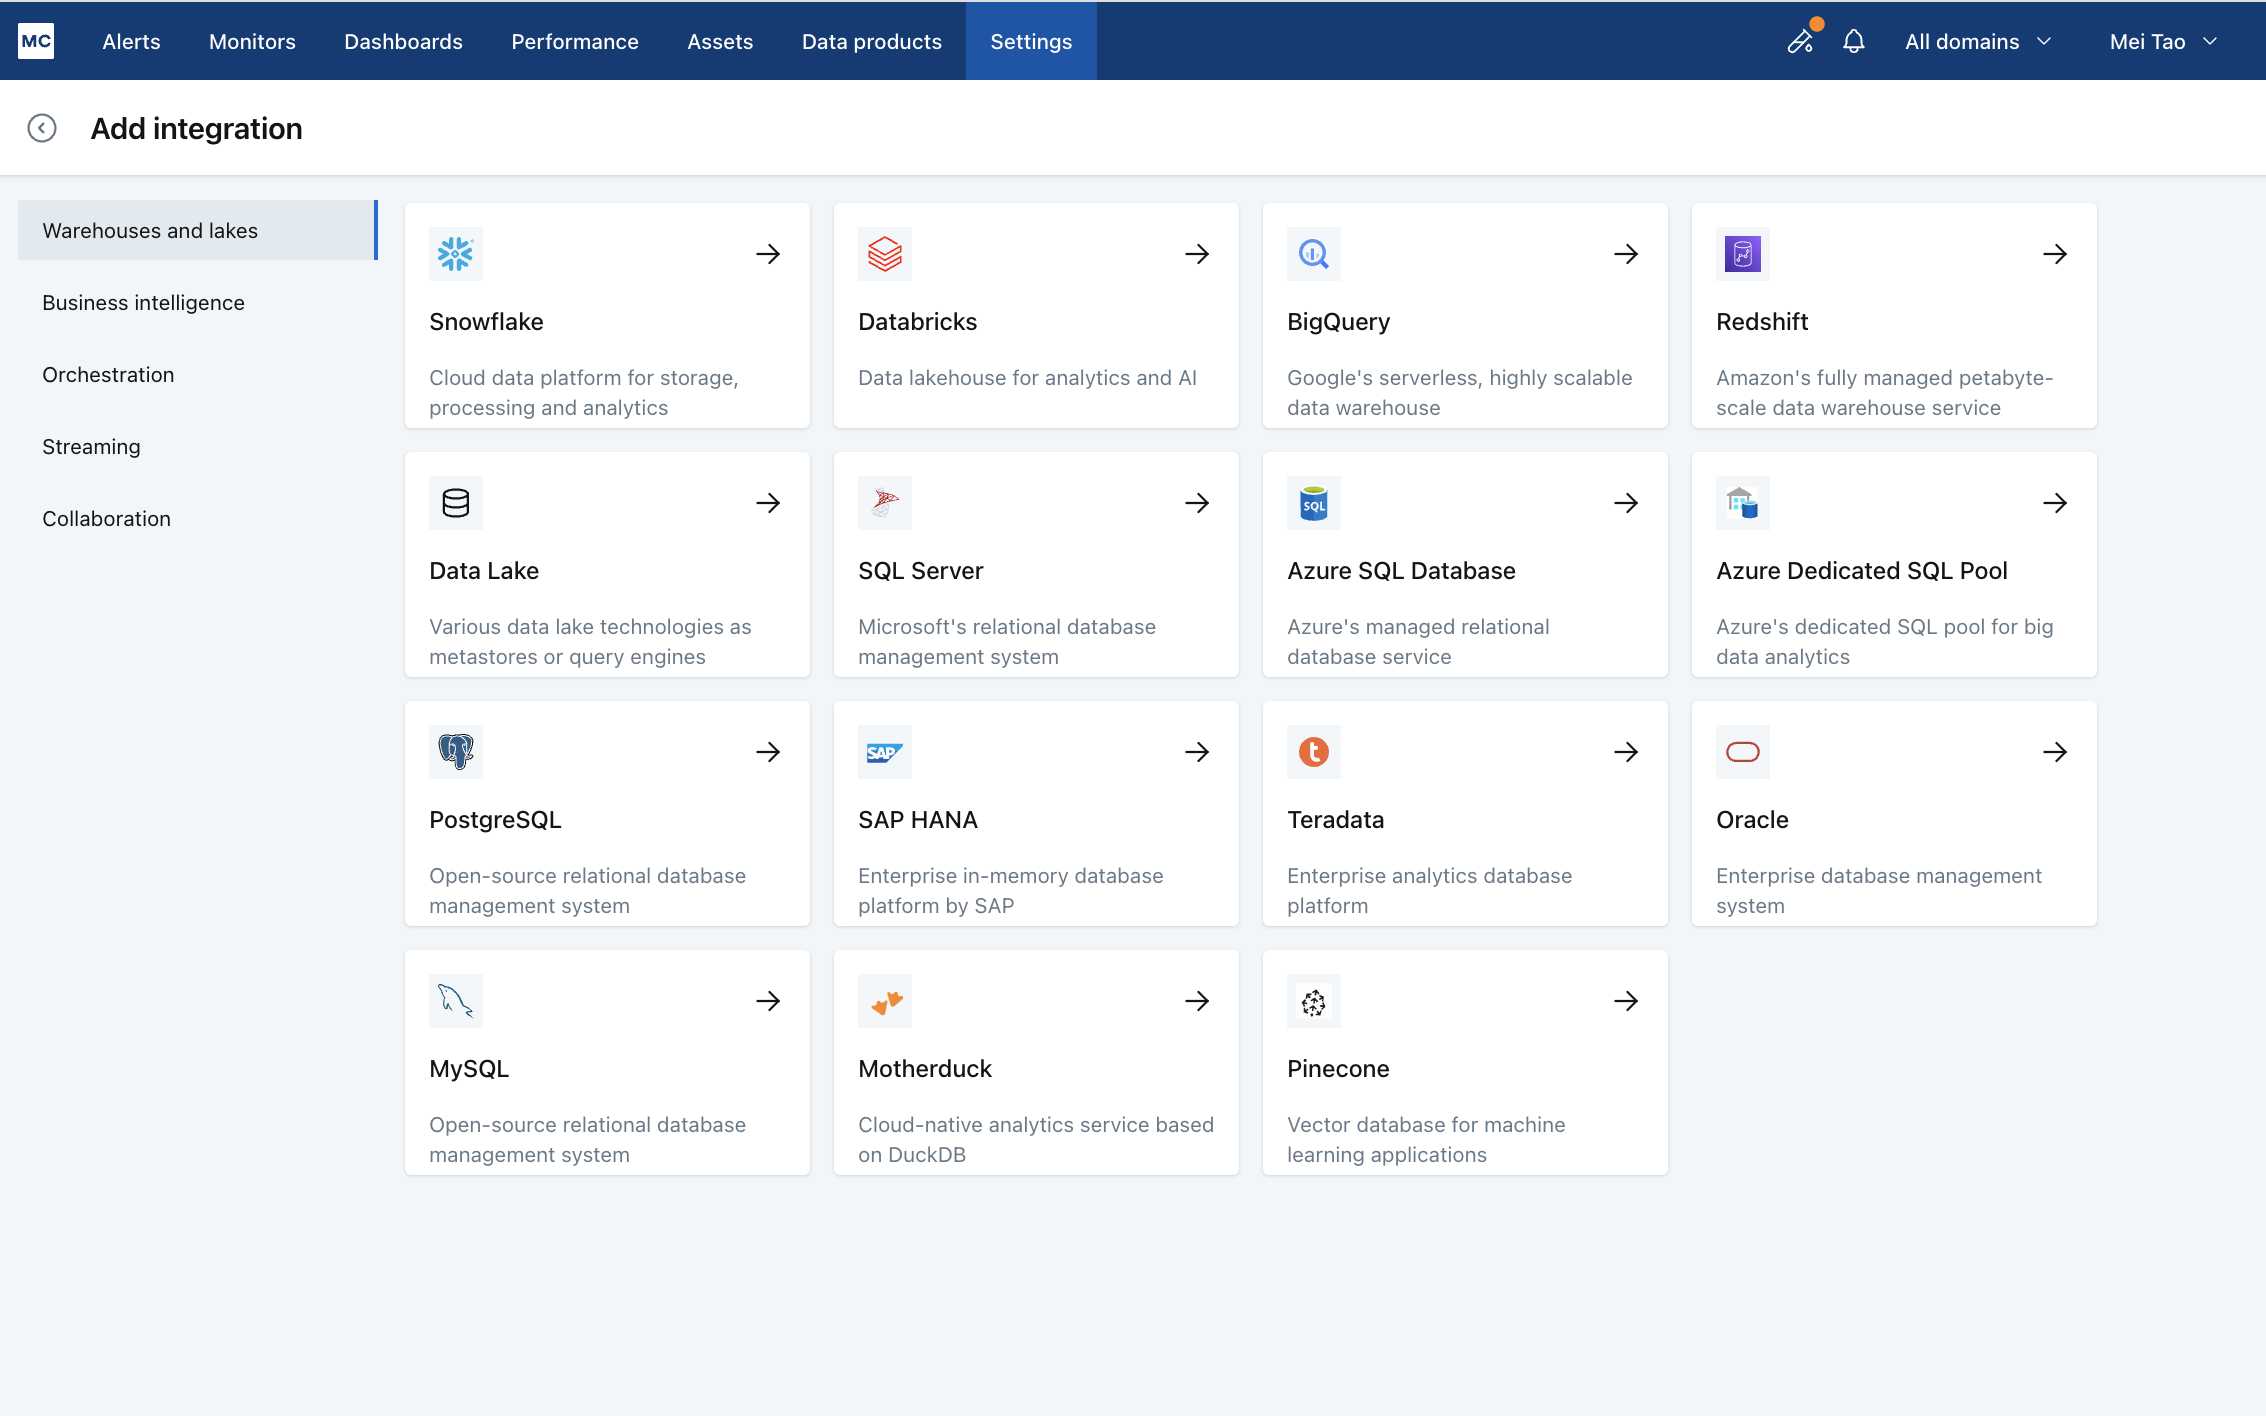Click the Snowflake logo icon

456,254
